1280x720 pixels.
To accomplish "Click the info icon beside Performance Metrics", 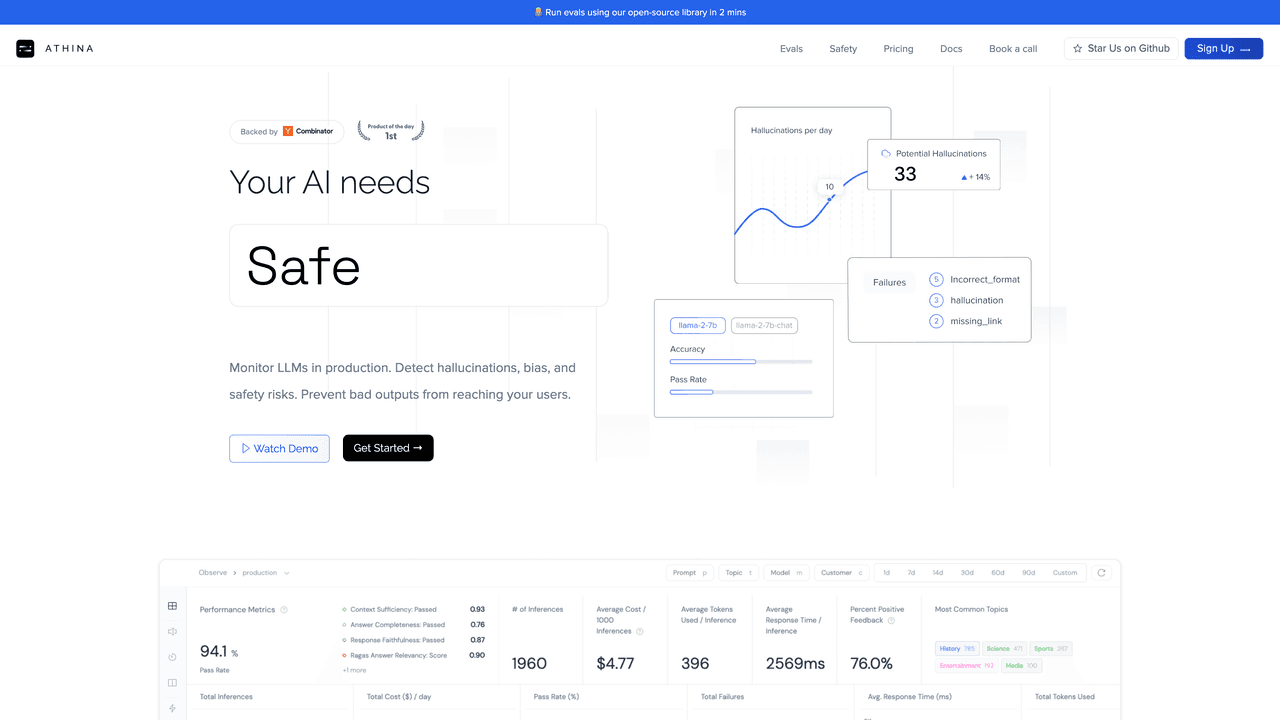I will [284, 609].
